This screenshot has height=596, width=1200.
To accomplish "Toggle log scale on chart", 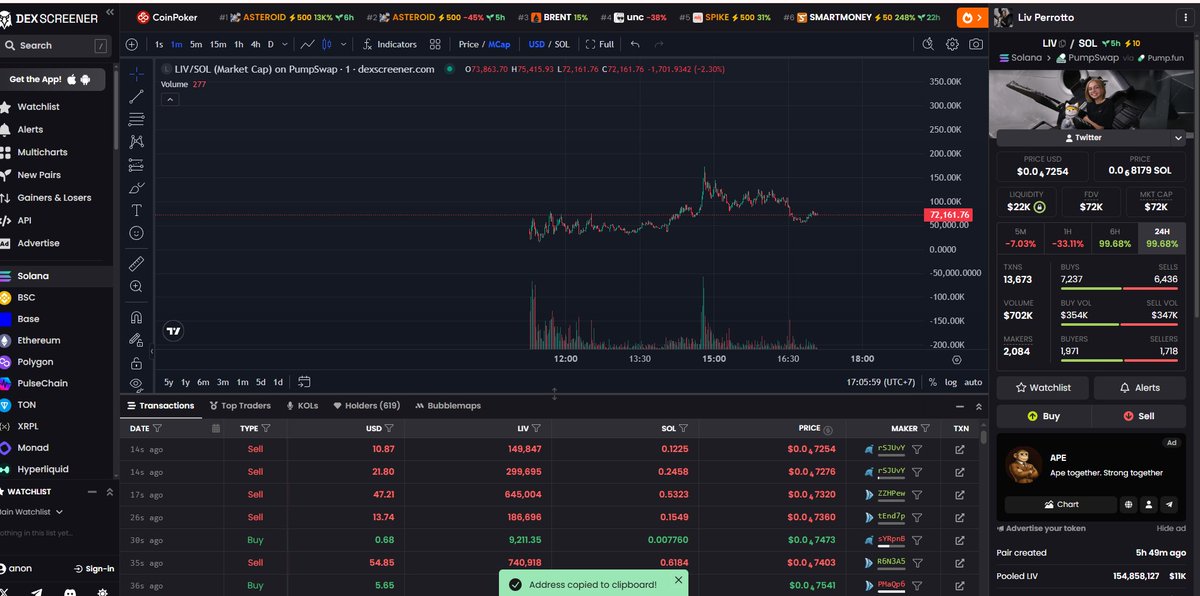I will [950, 382].
